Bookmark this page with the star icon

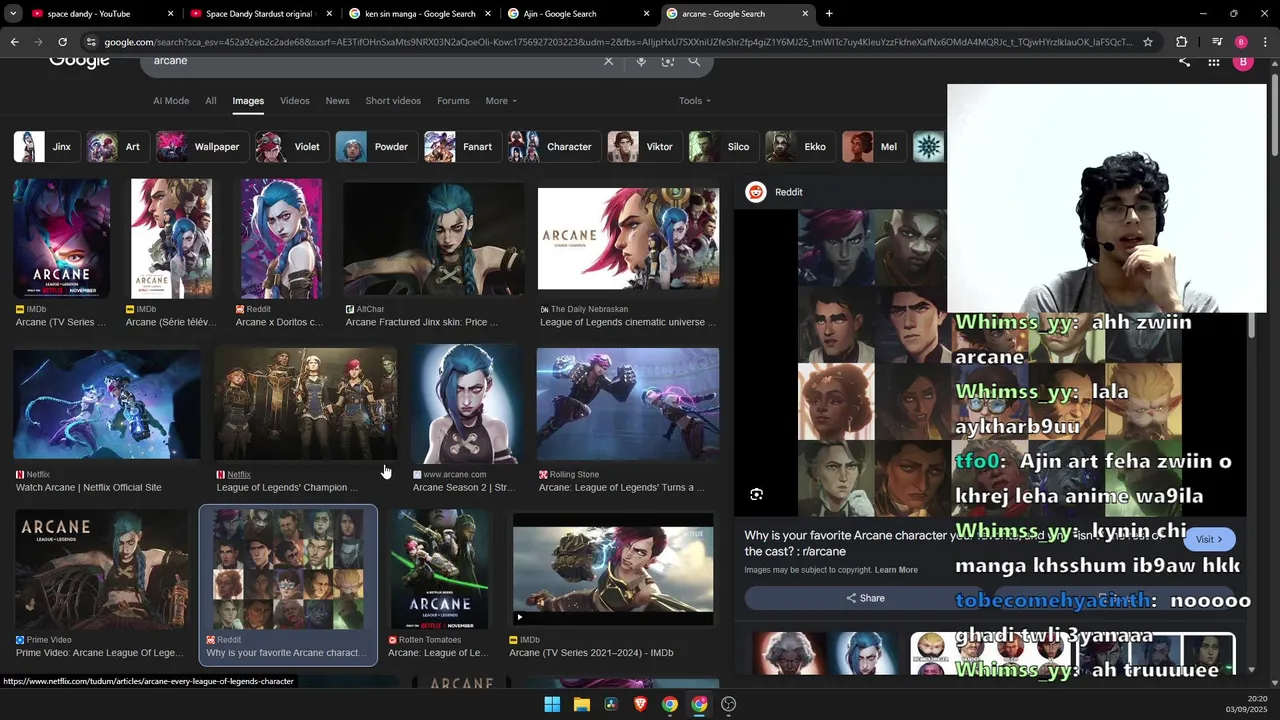1148,42
